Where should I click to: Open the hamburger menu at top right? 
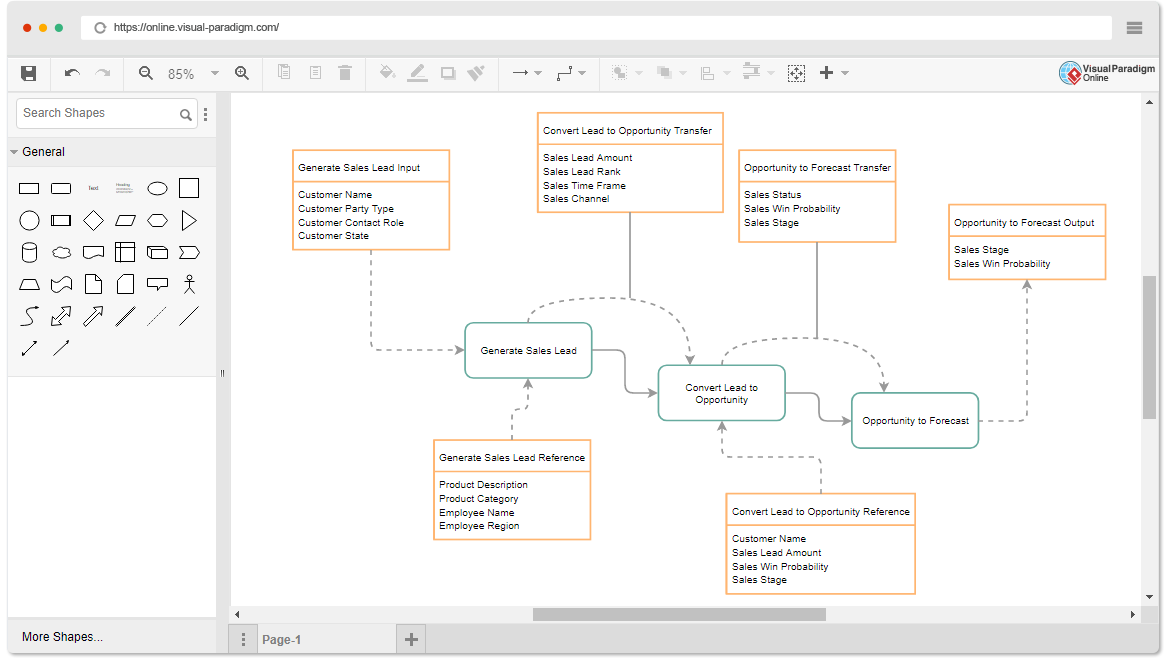pyautogui.click(x=1134, y=27)
